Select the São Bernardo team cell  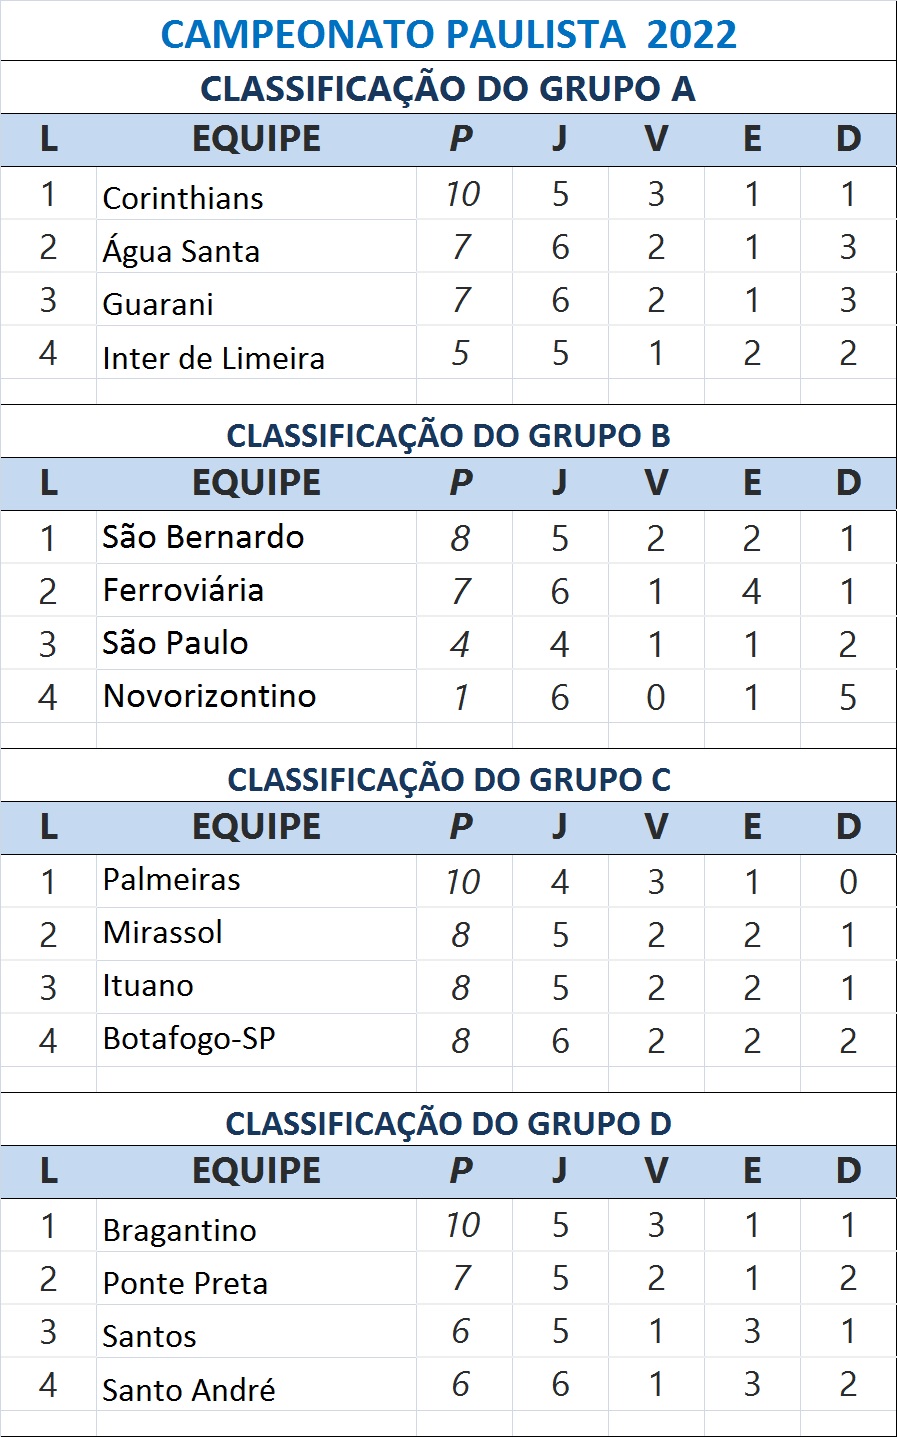click(203, 537)
